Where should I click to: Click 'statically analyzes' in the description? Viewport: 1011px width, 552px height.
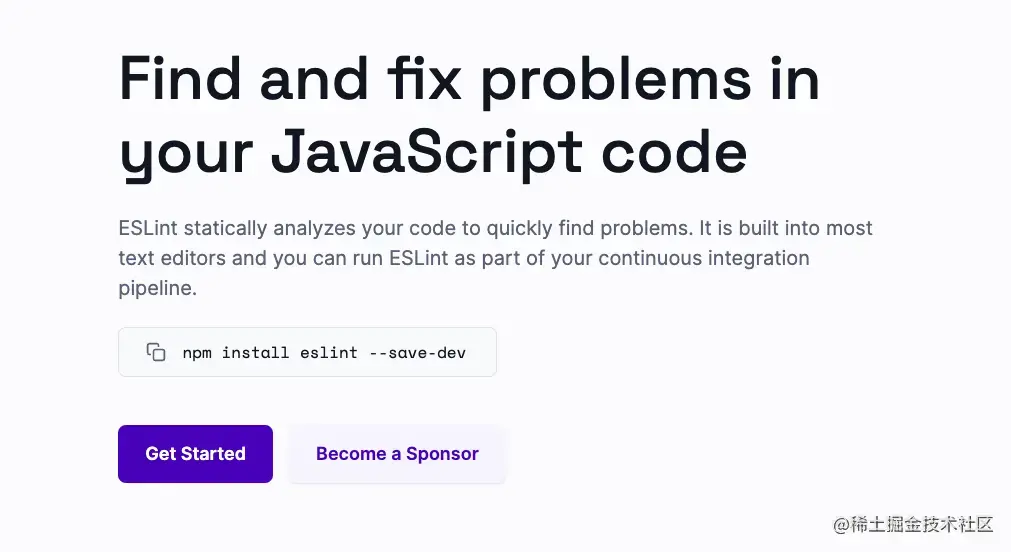[257, 227]
